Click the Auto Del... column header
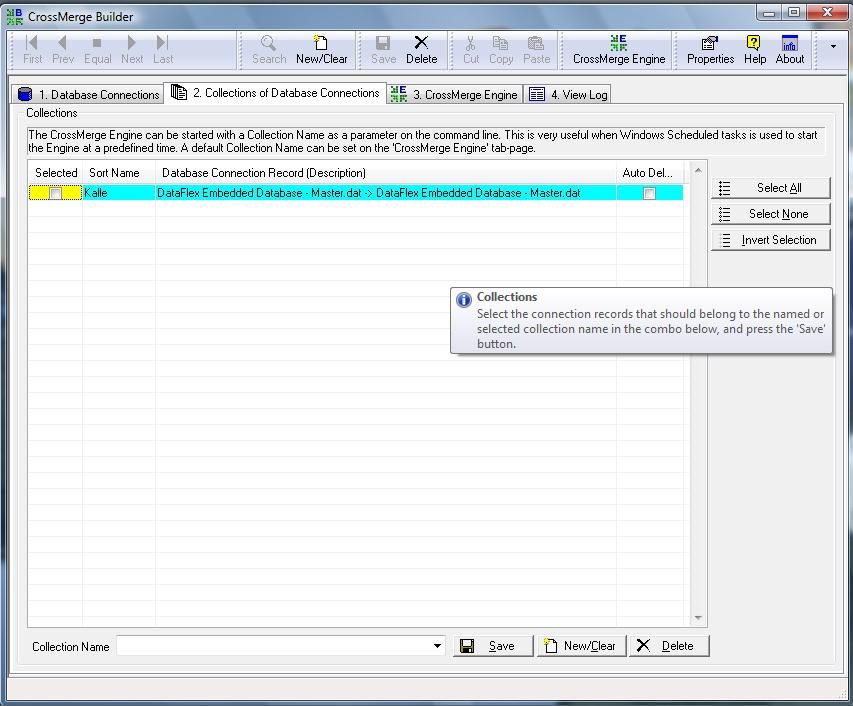The height and width of the screenshot is (706, 853). (650, 173)
